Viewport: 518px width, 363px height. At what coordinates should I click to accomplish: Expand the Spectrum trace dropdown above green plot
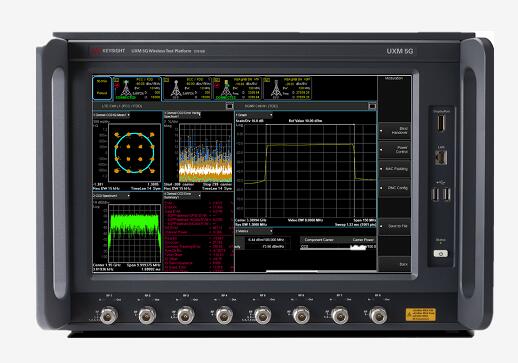[x=111, y=196]
